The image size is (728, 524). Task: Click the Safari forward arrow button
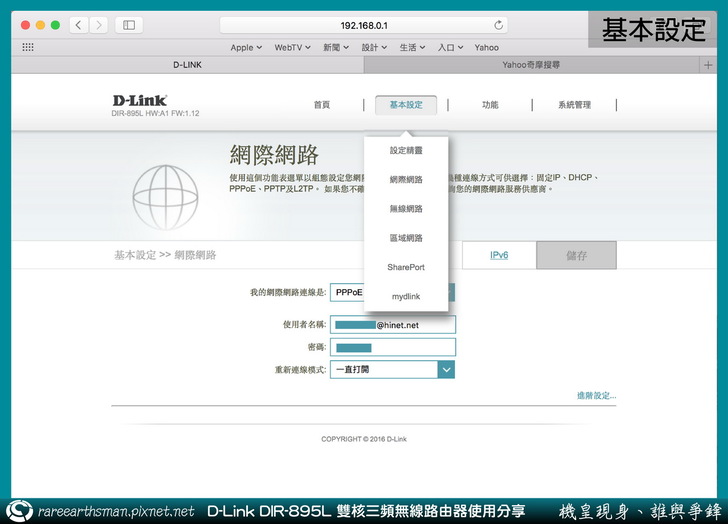98,25
